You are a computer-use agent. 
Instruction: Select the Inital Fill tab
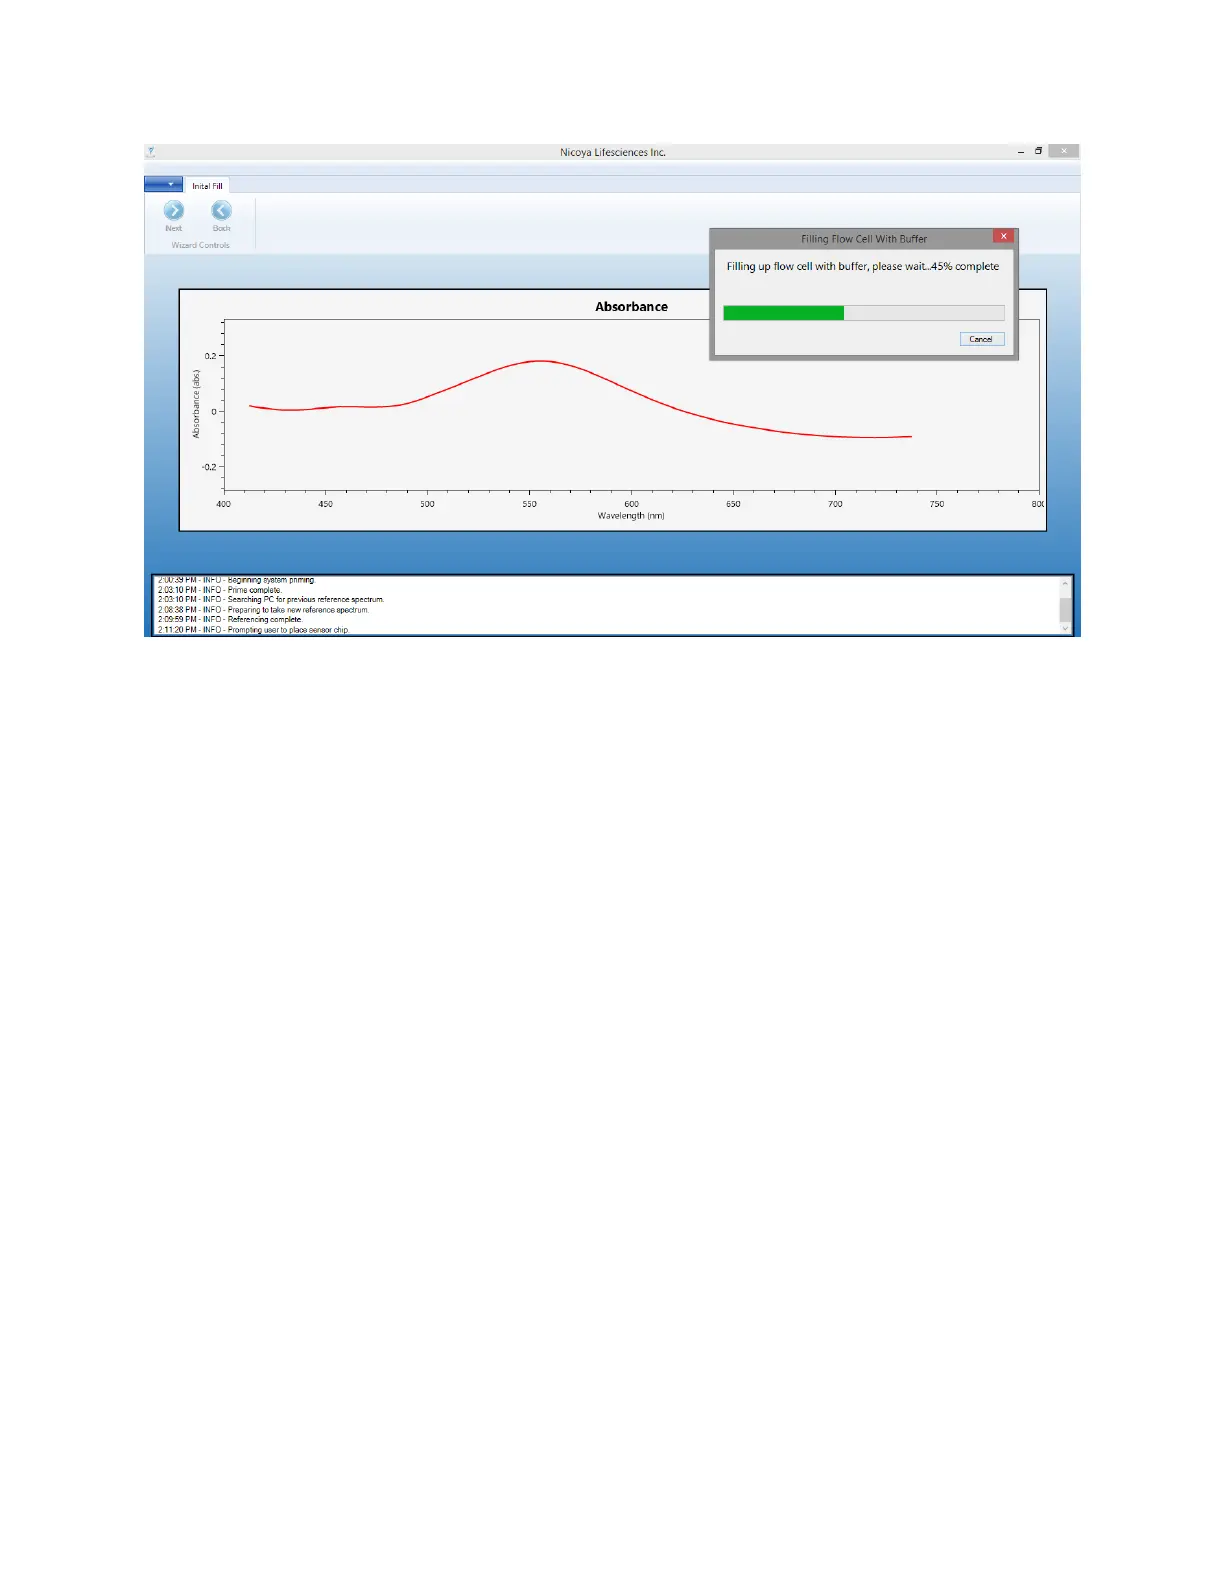click(x=208, y=186)
